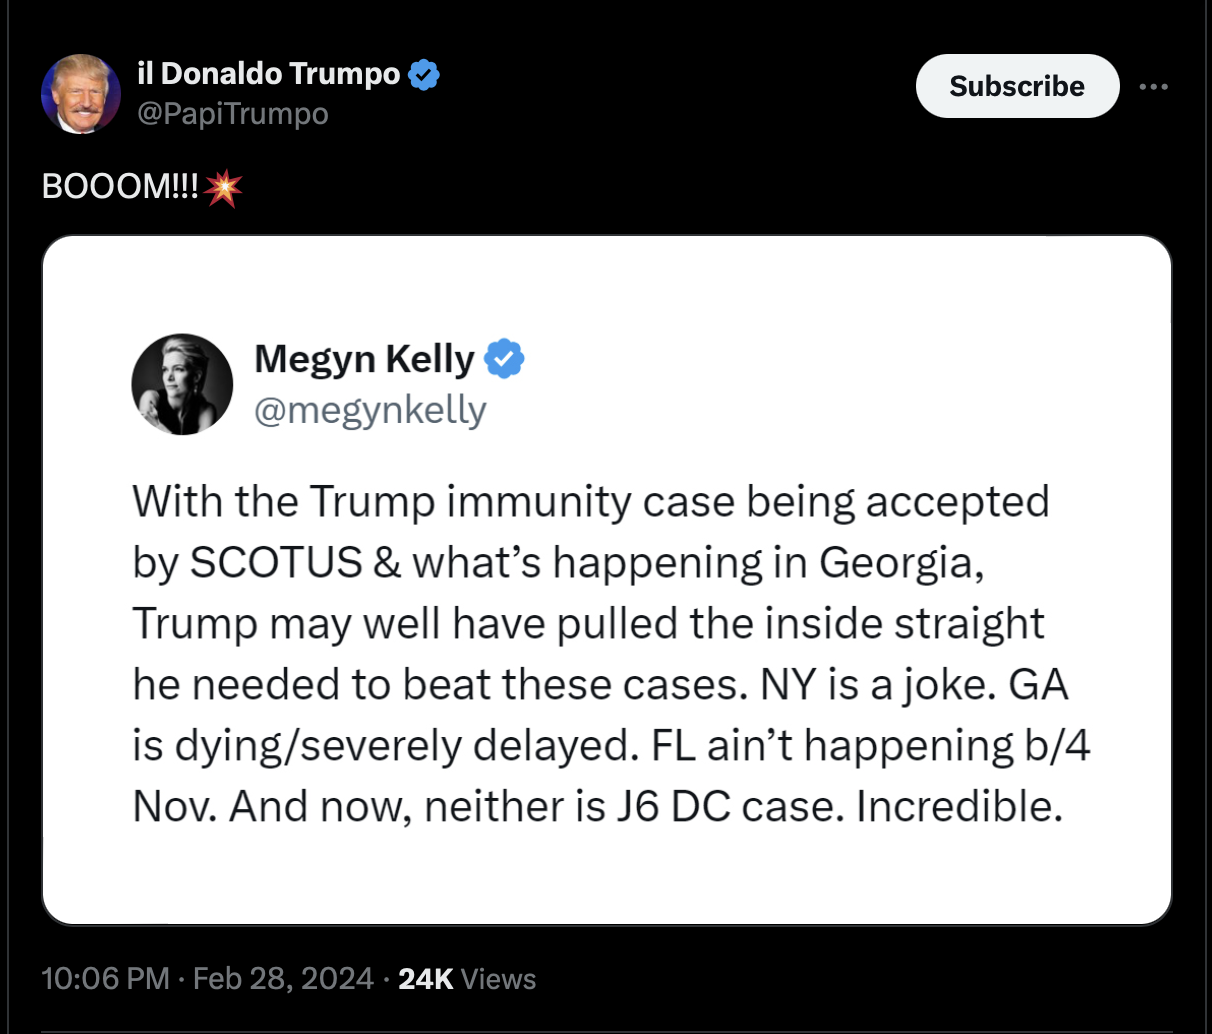1212x1034 pixels.
Task: Click the verified badge beside il Donaldo Trumpo
Action: point(424,74)
